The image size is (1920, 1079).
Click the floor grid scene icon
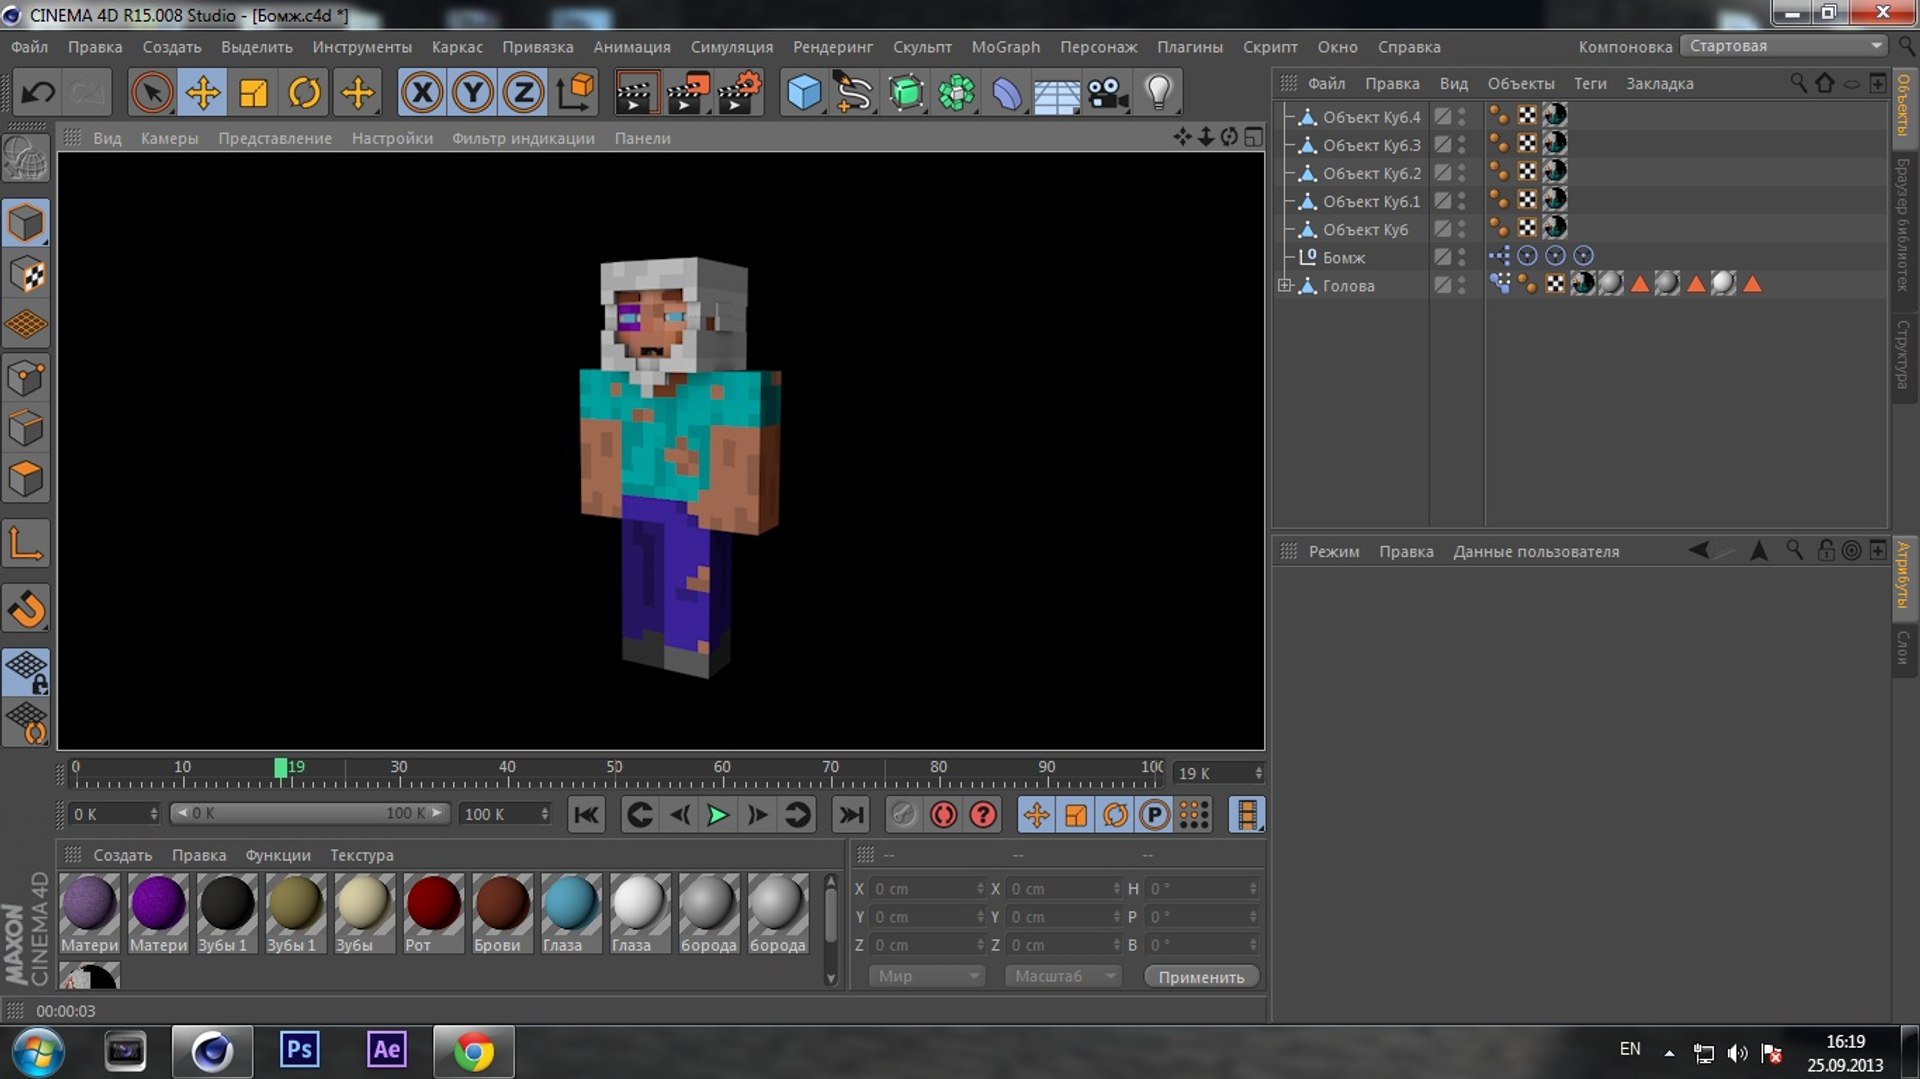1057,93
